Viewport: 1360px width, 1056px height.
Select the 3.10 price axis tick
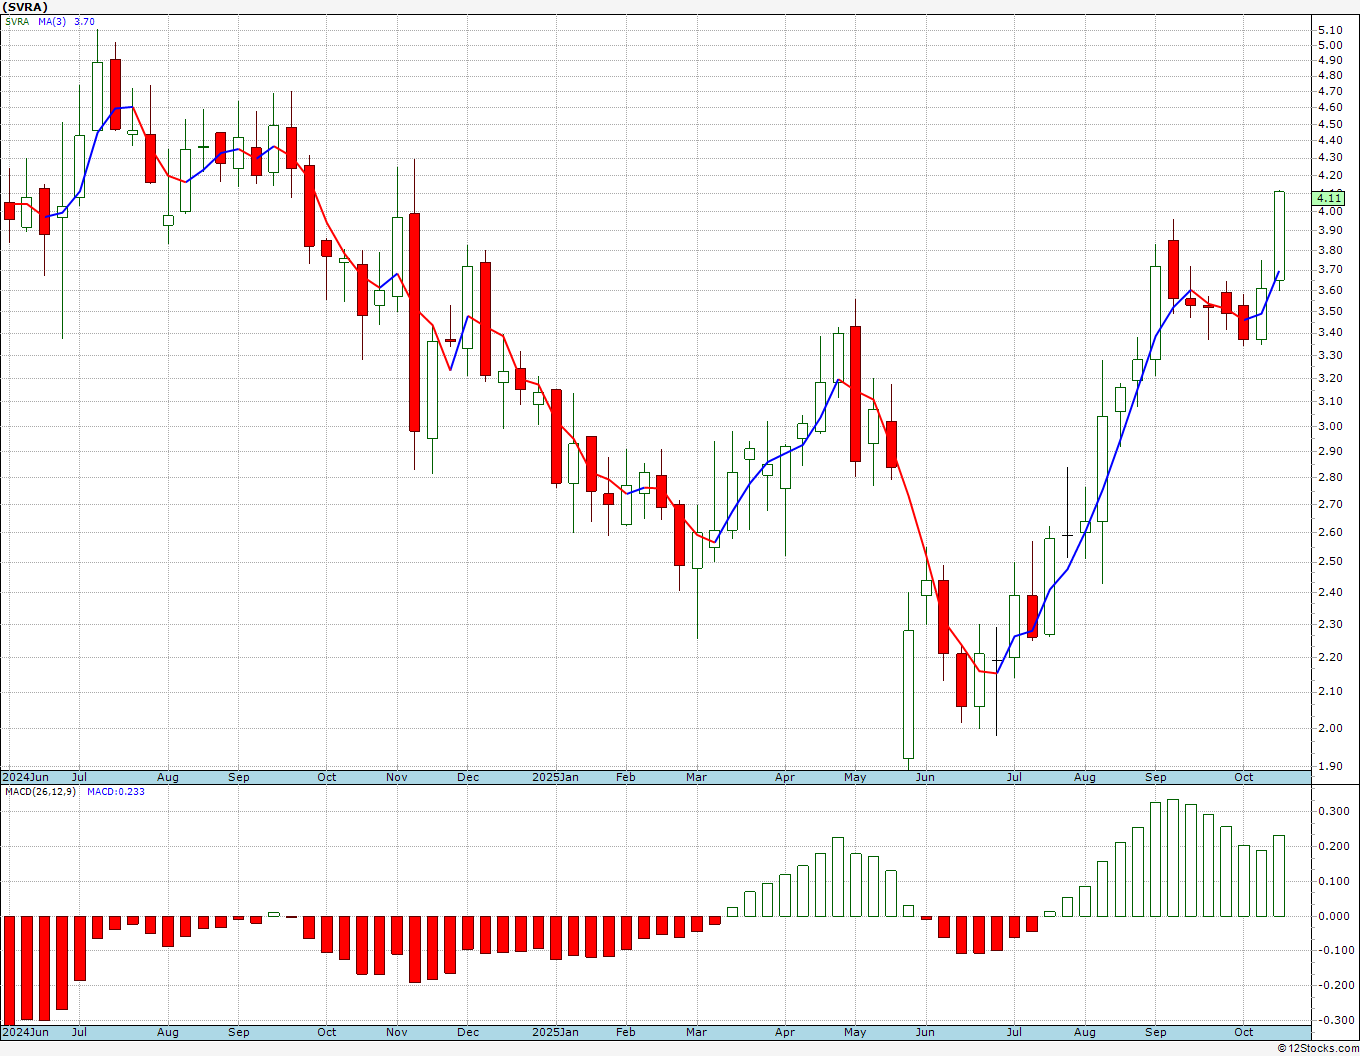[x=1330, y=401]
